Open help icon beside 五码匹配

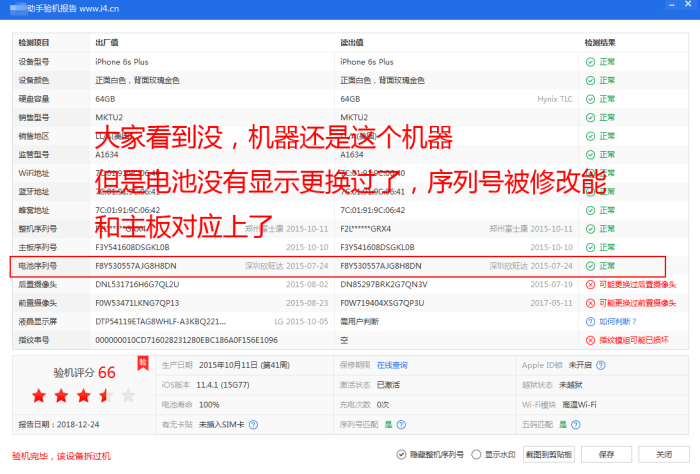pyautogui.click(x=575, y=424)
